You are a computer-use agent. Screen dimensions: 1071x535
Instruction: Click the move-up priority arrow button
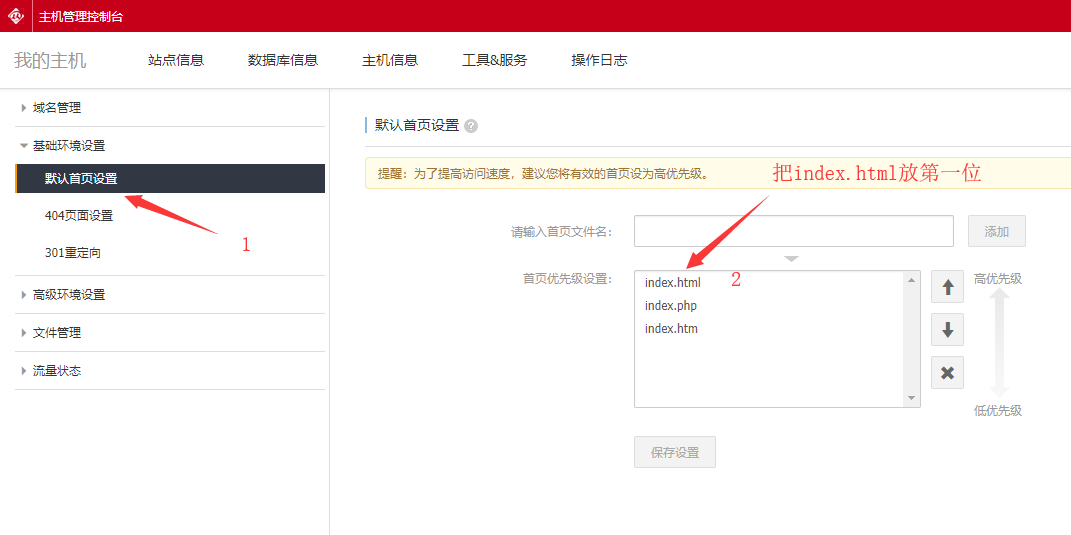[x=947, y=287]
